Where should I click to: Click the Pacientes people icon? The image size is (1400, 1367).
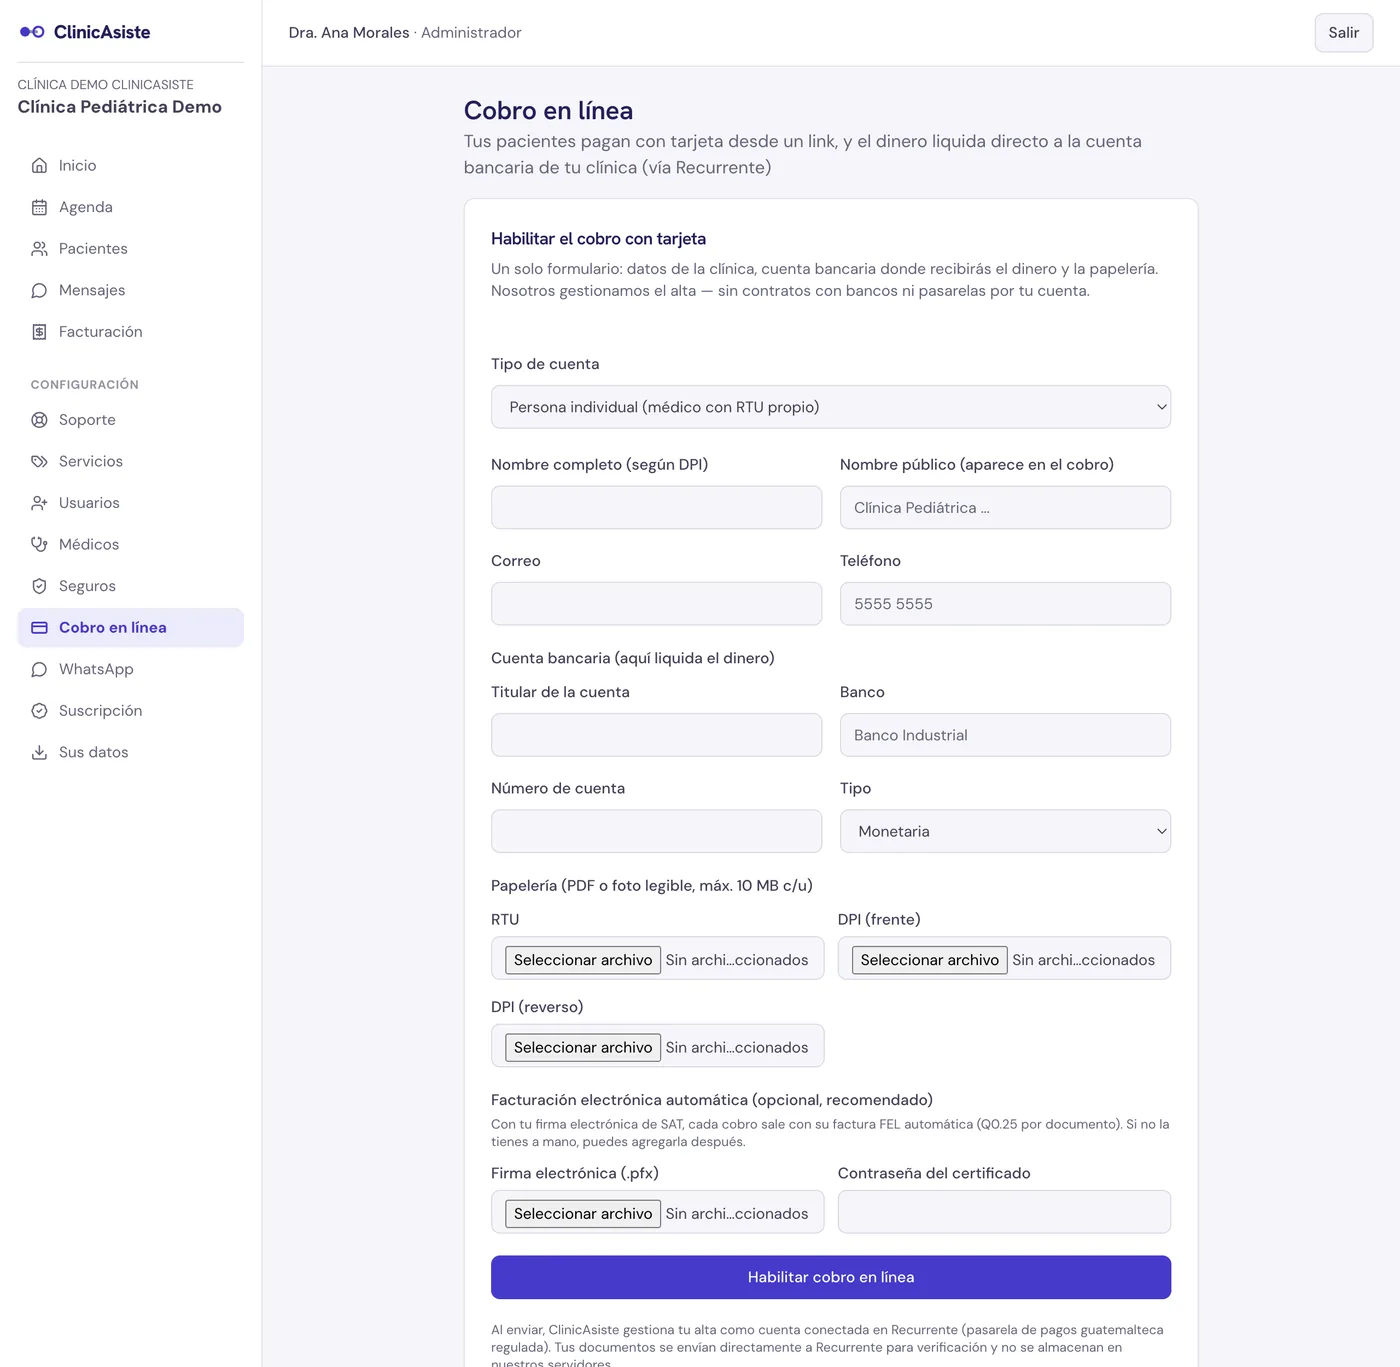39,249
